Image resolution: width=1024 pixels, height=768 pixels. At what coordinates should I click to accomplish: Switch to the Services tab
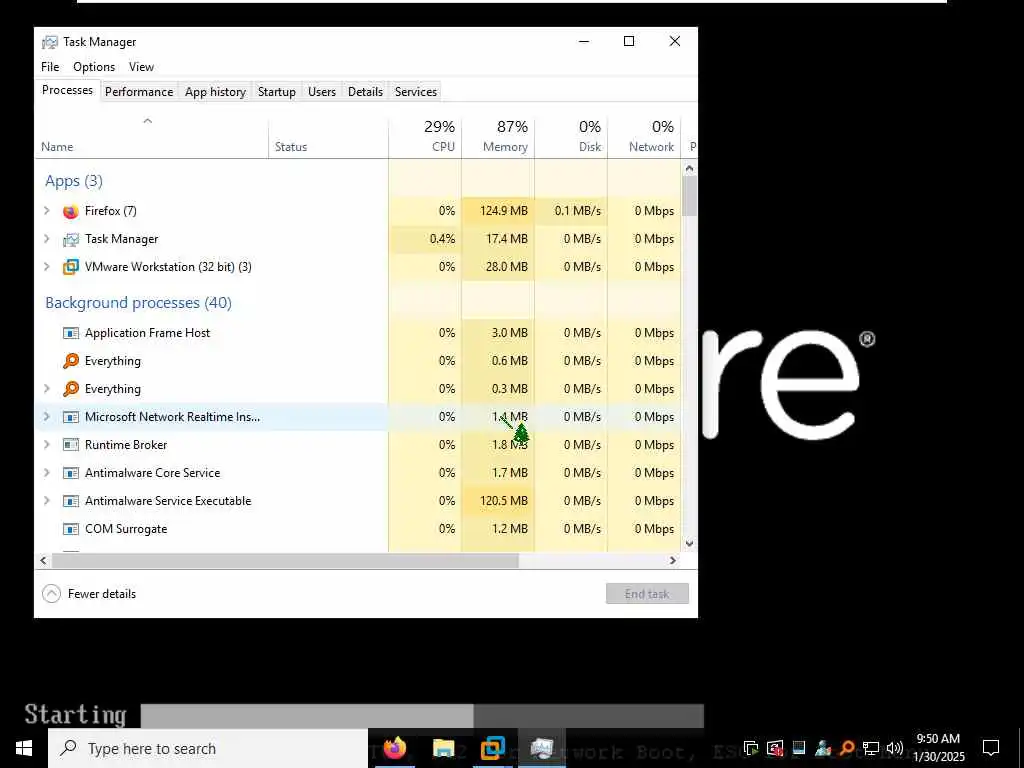click(416, 91)
